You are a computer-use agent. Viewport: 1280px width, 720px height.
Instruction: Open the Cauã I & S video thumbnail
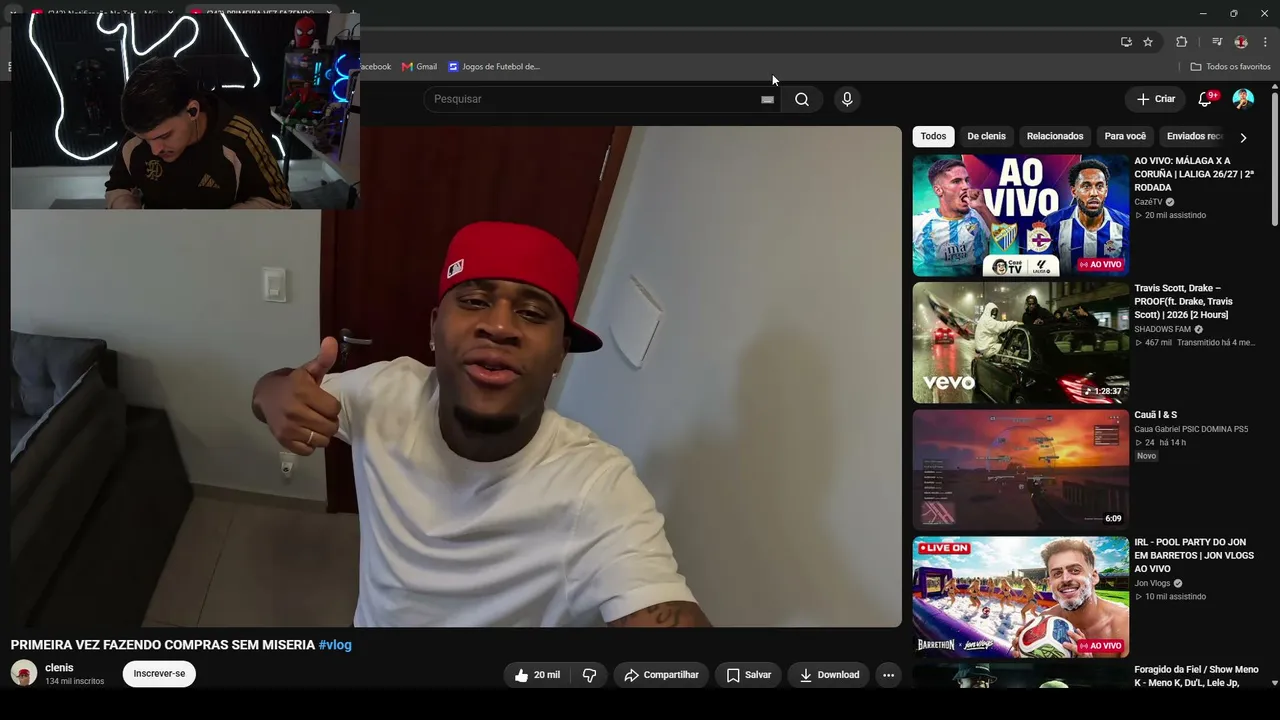click(x=1021, y=470)
